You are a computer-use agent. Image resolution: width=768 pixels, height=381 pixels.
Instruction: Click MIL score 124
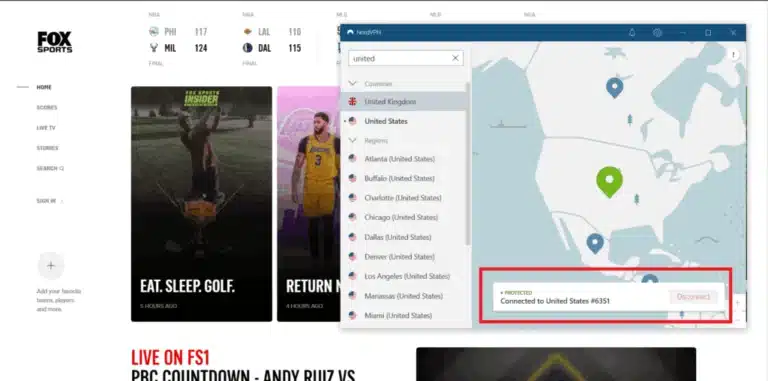pyautogui.click(x=201, y=48)
